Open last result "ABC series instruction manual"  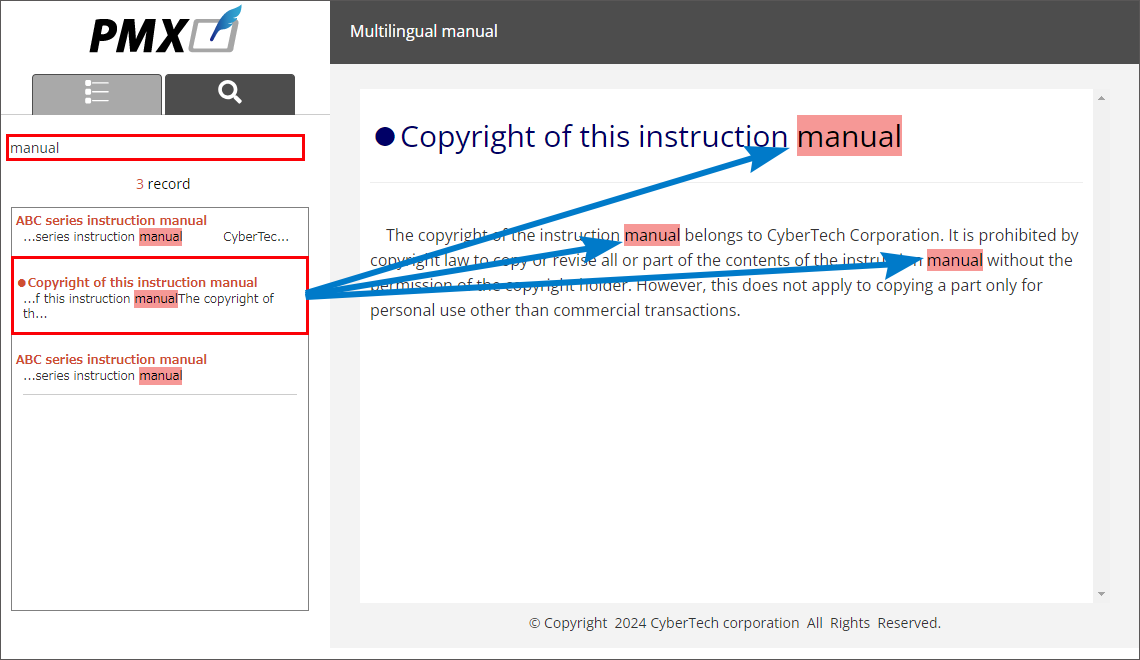click(x=111, y=359)
